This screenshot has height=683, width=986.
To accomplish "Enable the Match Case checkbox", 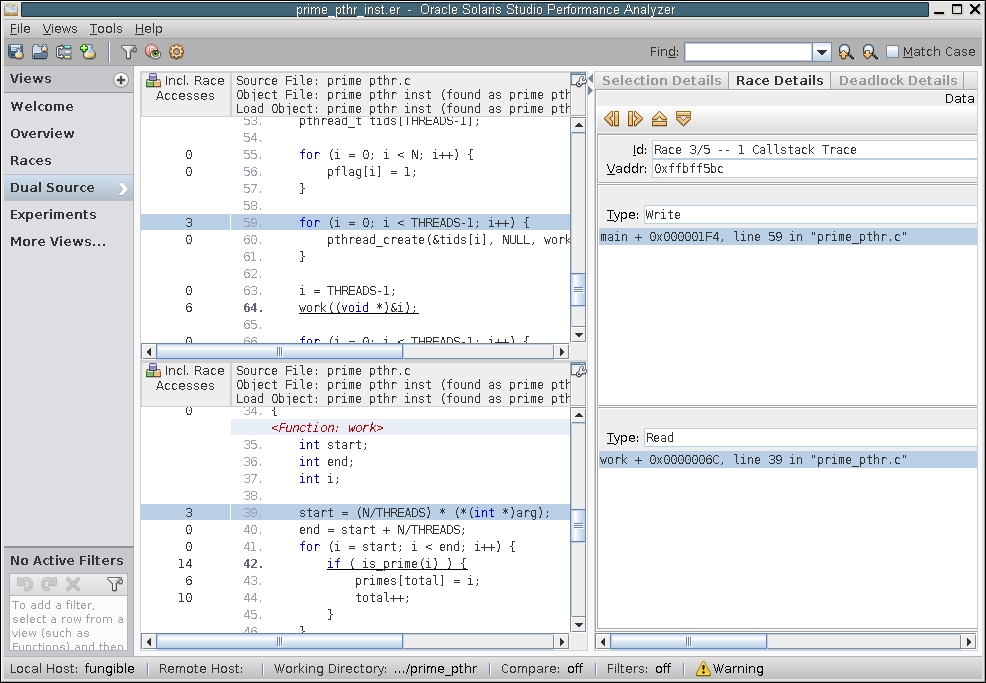I will (893, 52).
